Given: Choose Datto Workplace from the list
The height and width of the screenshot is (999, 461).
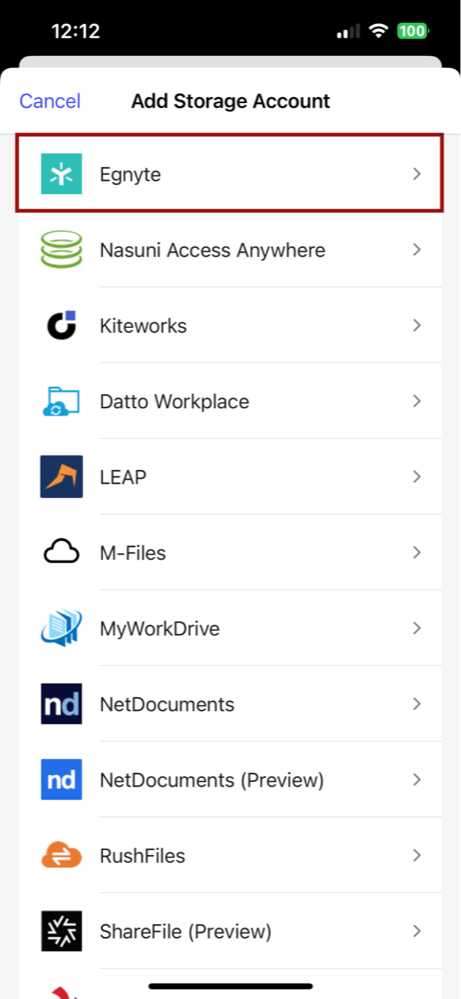Looking at the screenshot, I should tap(230, 401).
